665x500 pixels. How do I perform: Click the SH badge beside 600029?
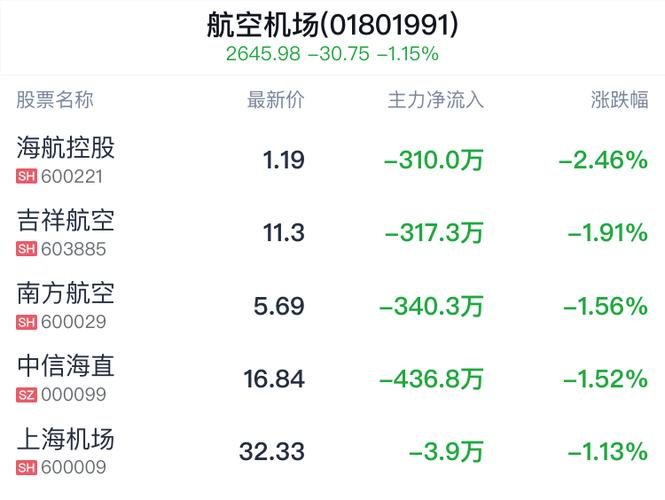(x=27, y=323)
